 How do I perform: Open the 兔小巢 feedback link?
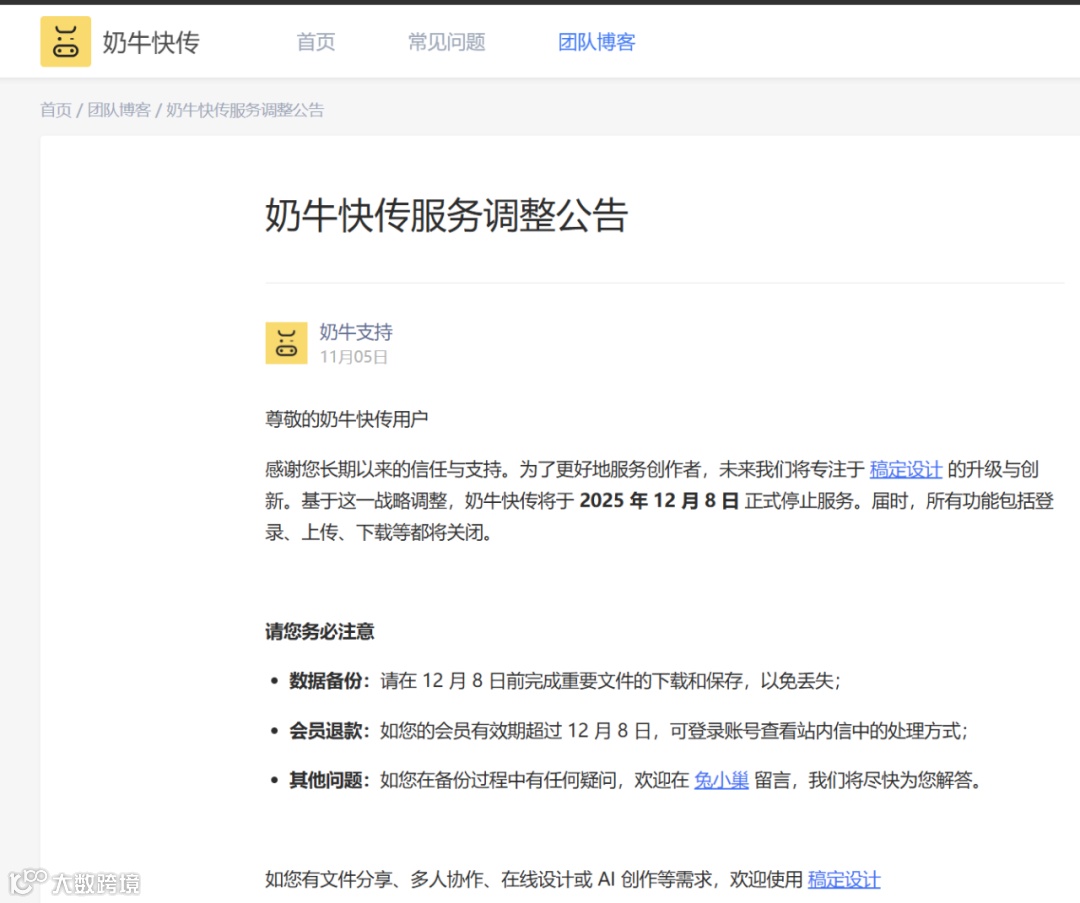[721, 780]
